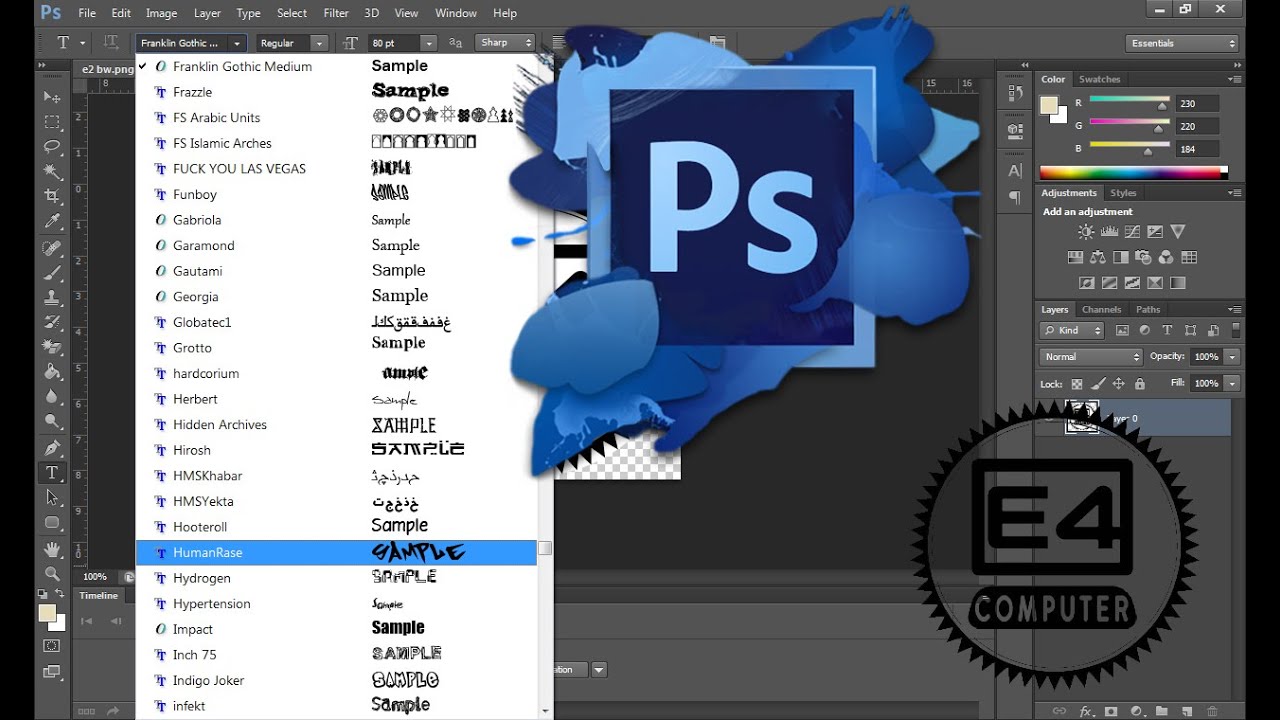Screen dimensions: 1280x720
Task: Open the Essentials workspace dropdown
Action: point(1182,43)
